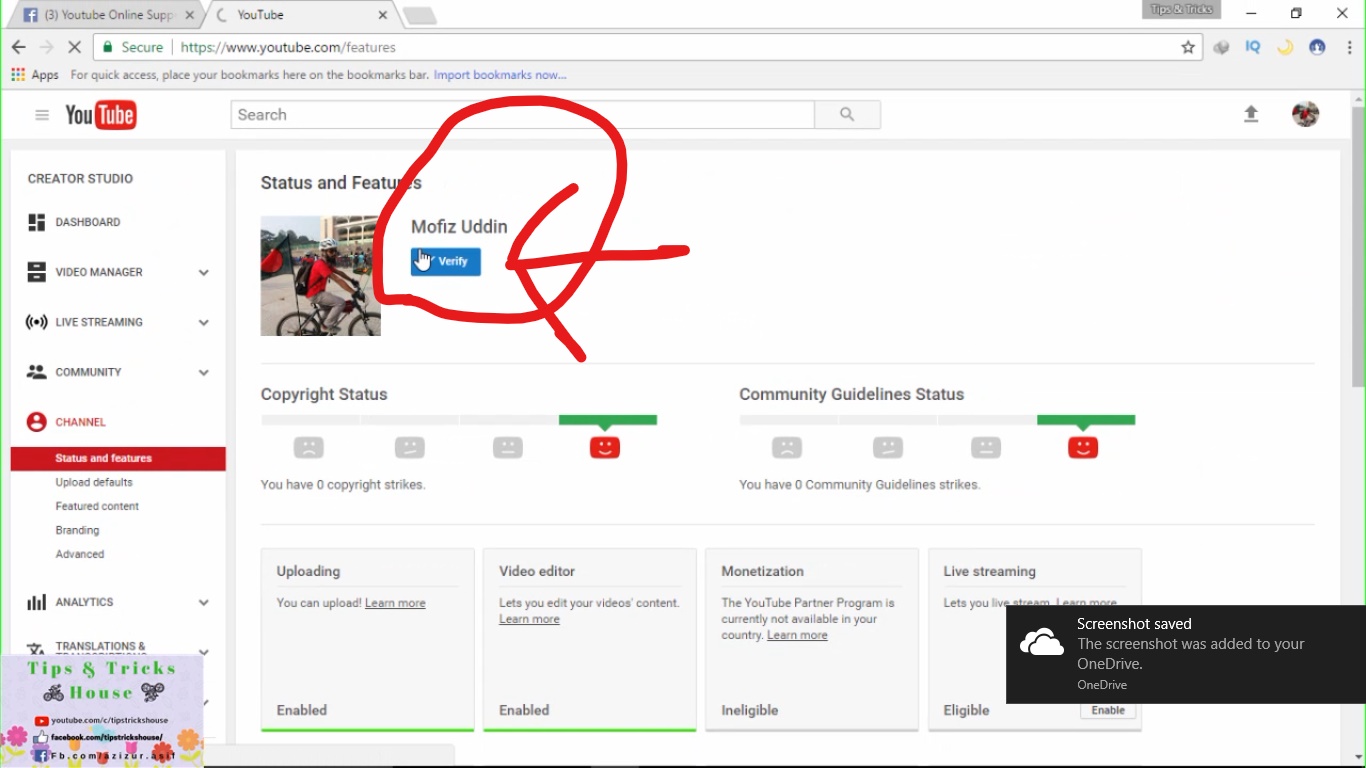Click the Mofiz Uddin channel name
The width and height of the screenshot is (1366, 768).
tap(459, 227)
